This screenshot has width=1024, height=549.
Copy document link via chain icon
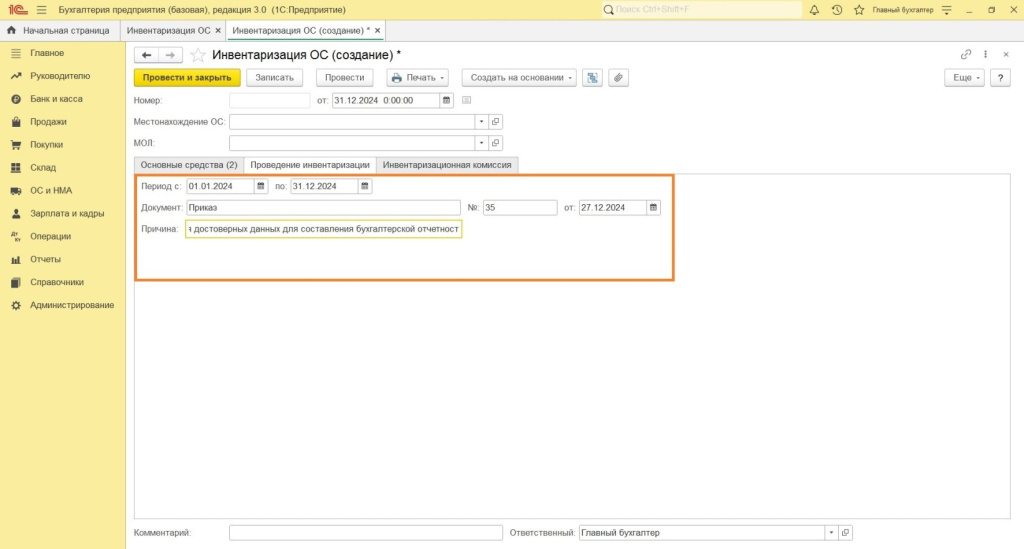point(966,55)
